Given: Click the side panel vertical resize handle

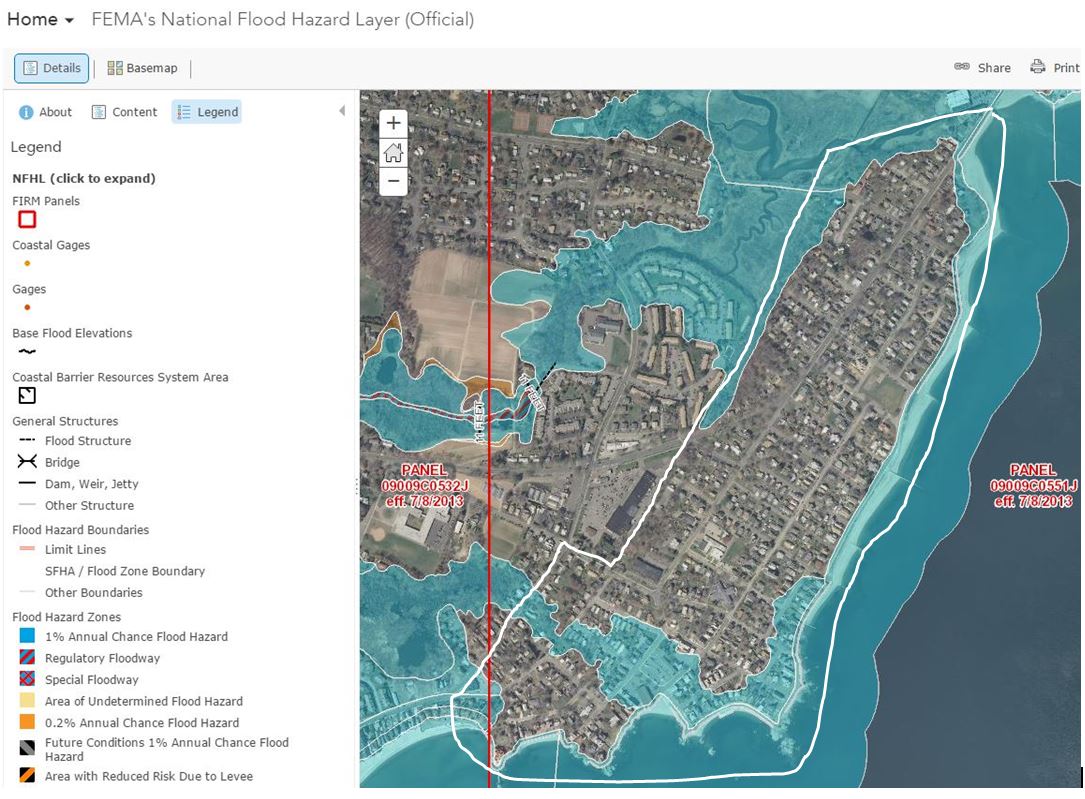Looking at the screenshot, I should (356, 487).
